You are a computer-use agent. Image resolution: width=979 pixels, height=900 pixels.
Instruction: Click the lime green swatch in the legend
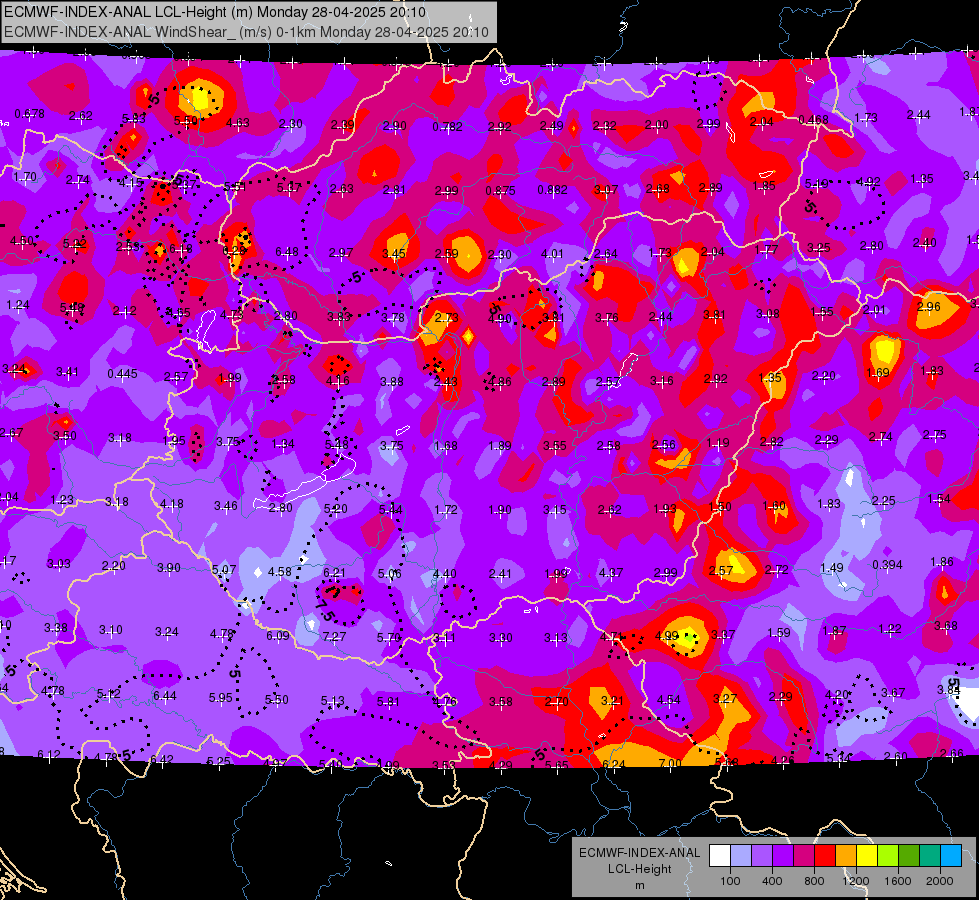[x=888, y=856]
